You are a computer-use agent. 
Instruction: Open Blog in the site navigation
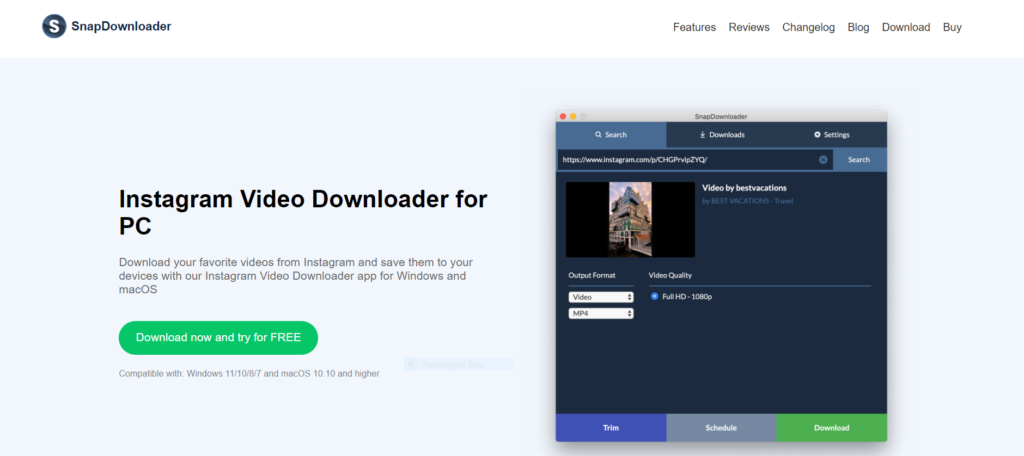pyautogui.click(x=858, y=27)
